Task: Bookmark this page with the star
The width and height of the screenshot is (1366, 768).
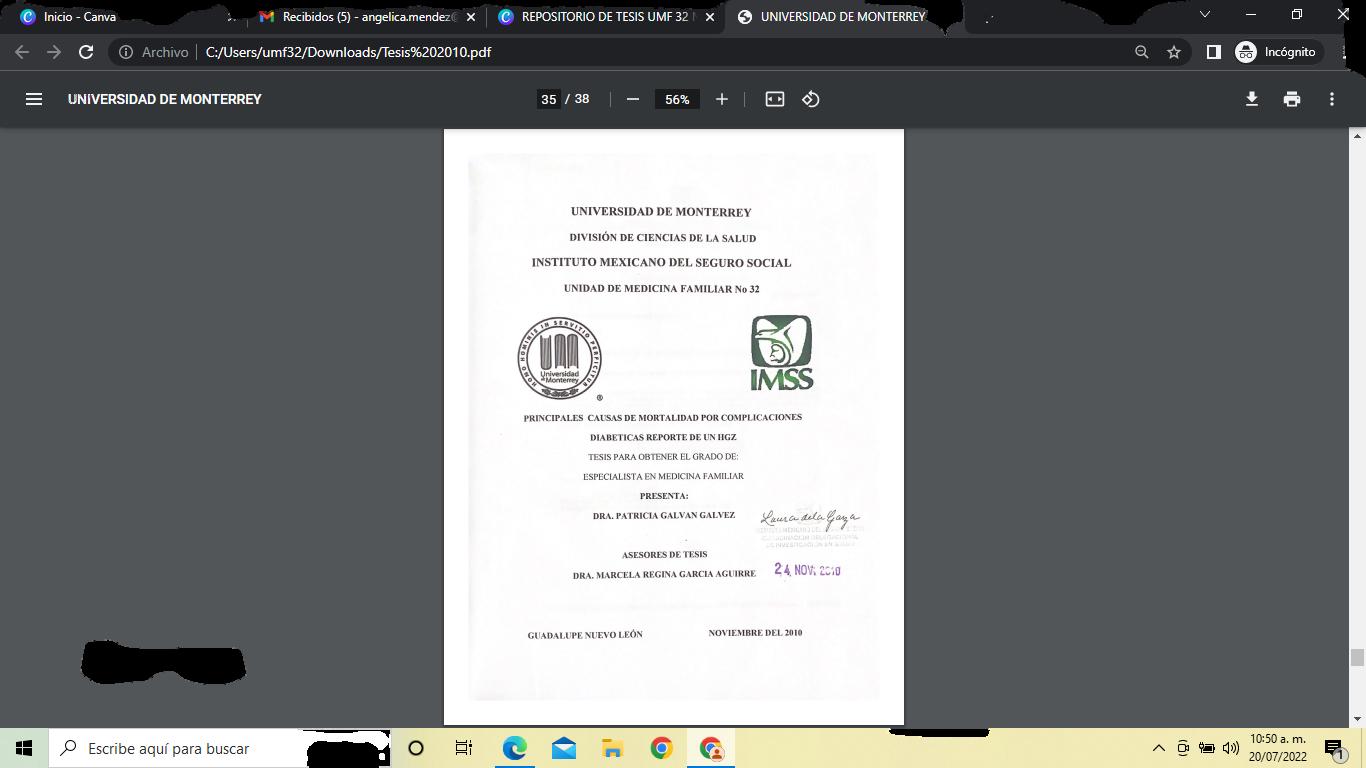Action: [x=1174, y=52]
